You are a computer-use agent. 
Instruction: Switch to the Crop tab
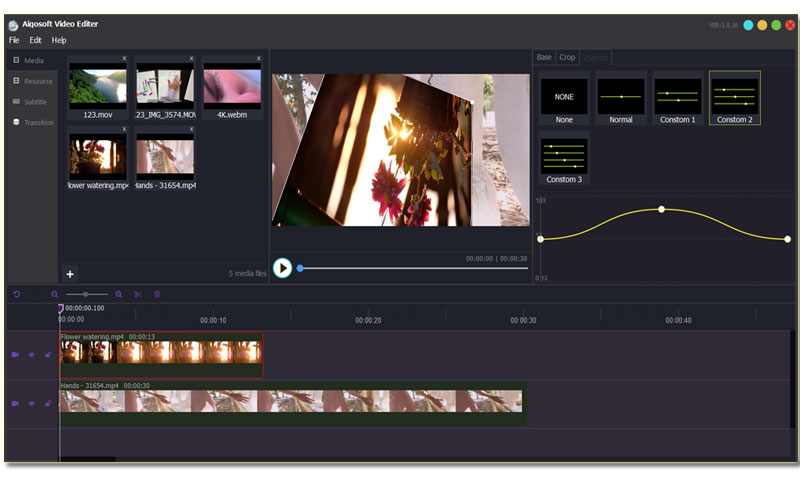coord(567,57)
